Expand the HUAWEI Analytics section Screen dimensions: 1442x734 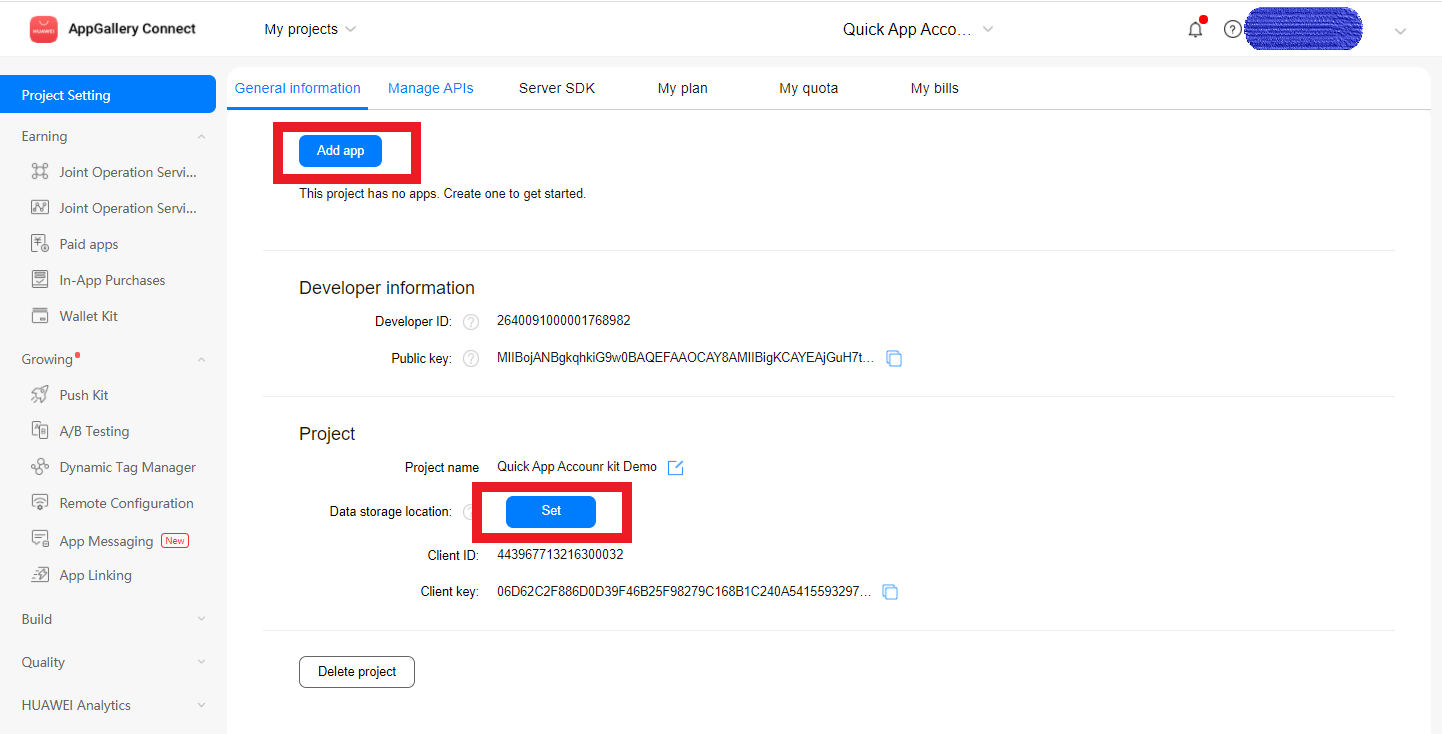(x=201, y=705)
